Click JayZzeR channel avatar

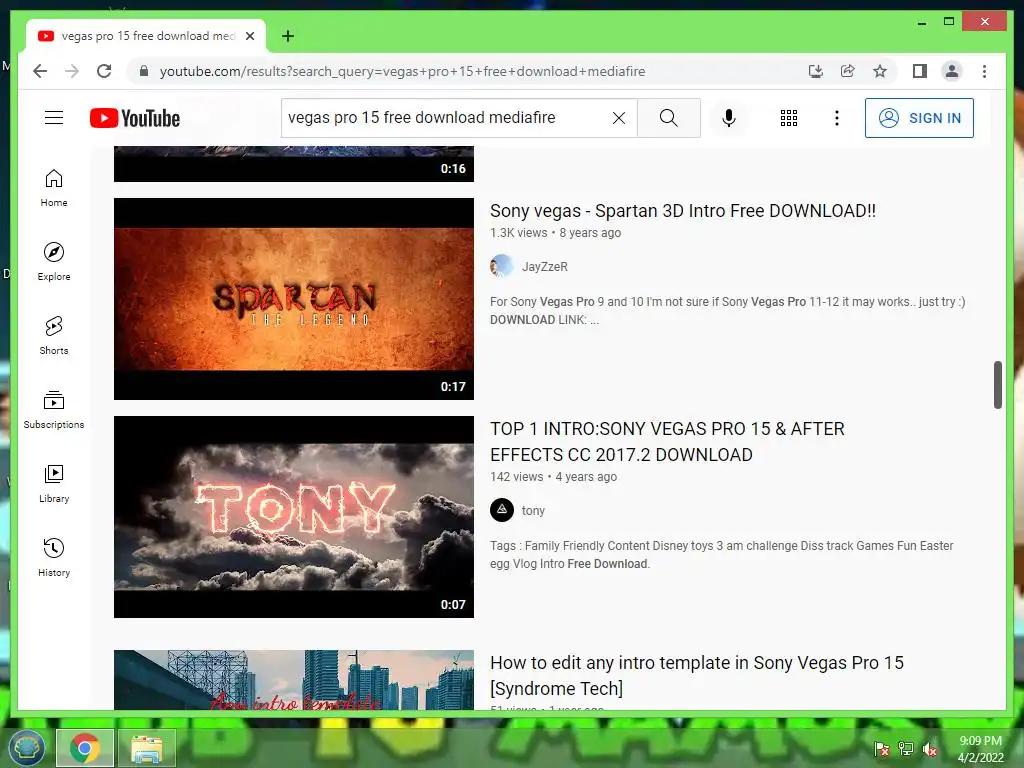point(502,266)
